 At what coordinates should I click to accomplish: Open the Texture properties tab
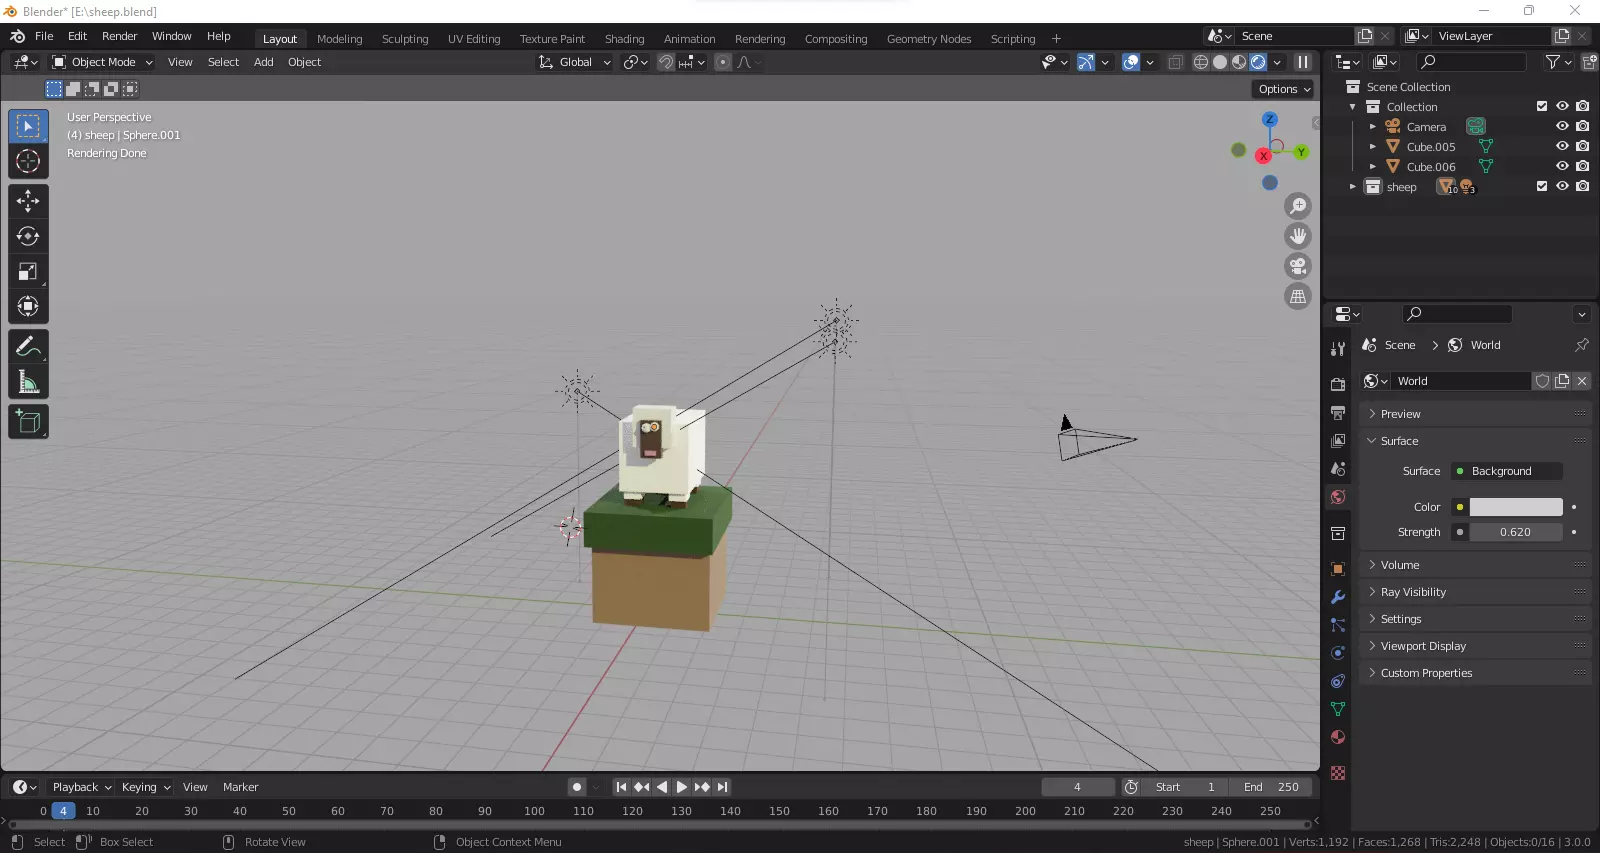[1338, 773]
